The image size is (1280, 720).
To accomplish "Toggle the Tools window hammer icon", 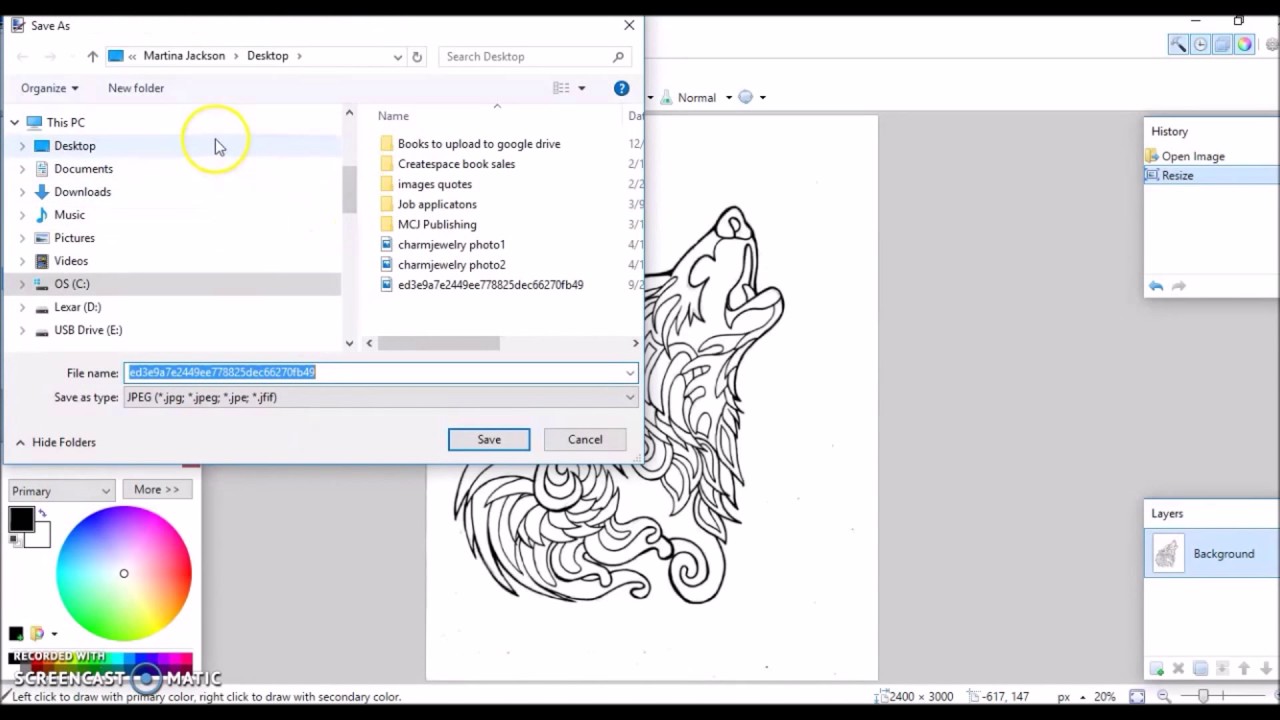I will pyautogui.click(x=1178, y=44).
